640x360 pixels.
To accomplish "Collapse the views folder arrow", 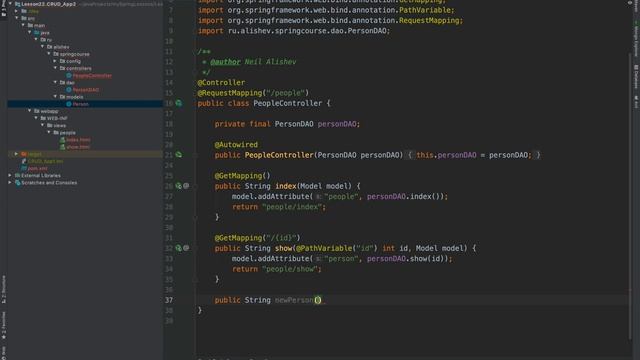I will [42, 125].
